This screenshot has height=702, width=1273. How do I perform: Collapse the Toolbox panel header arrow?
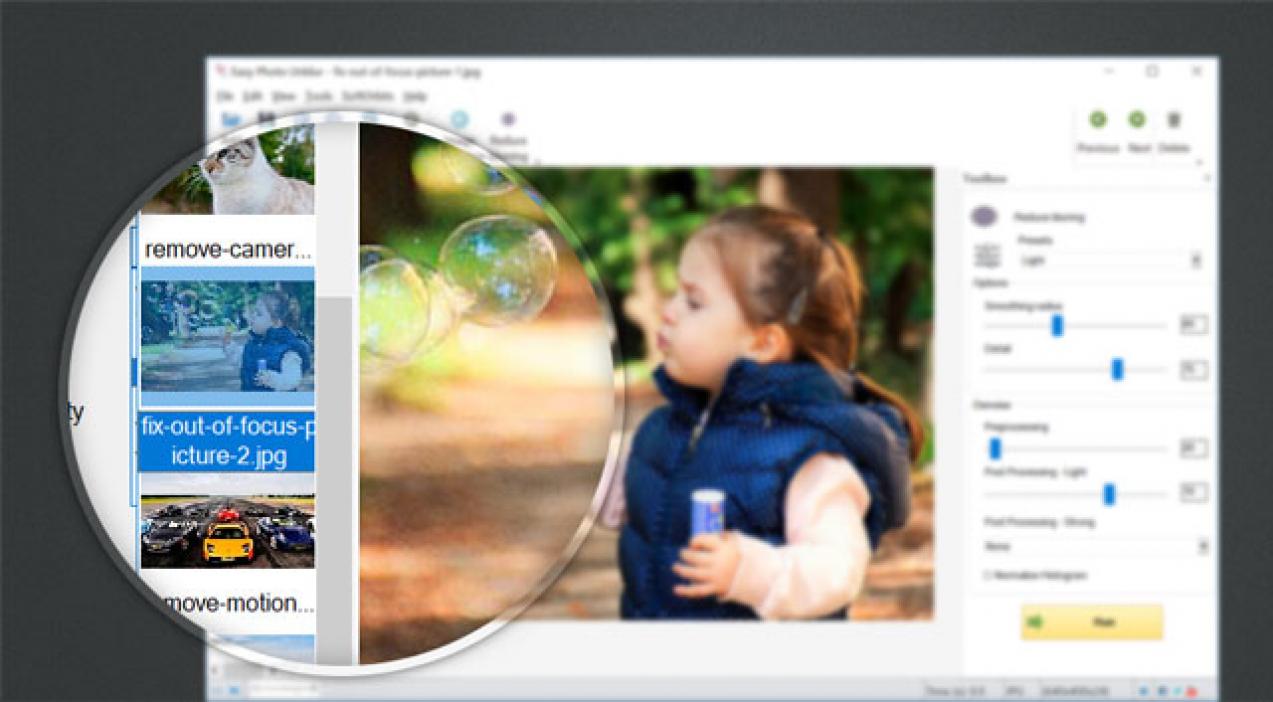point(1206,178)
